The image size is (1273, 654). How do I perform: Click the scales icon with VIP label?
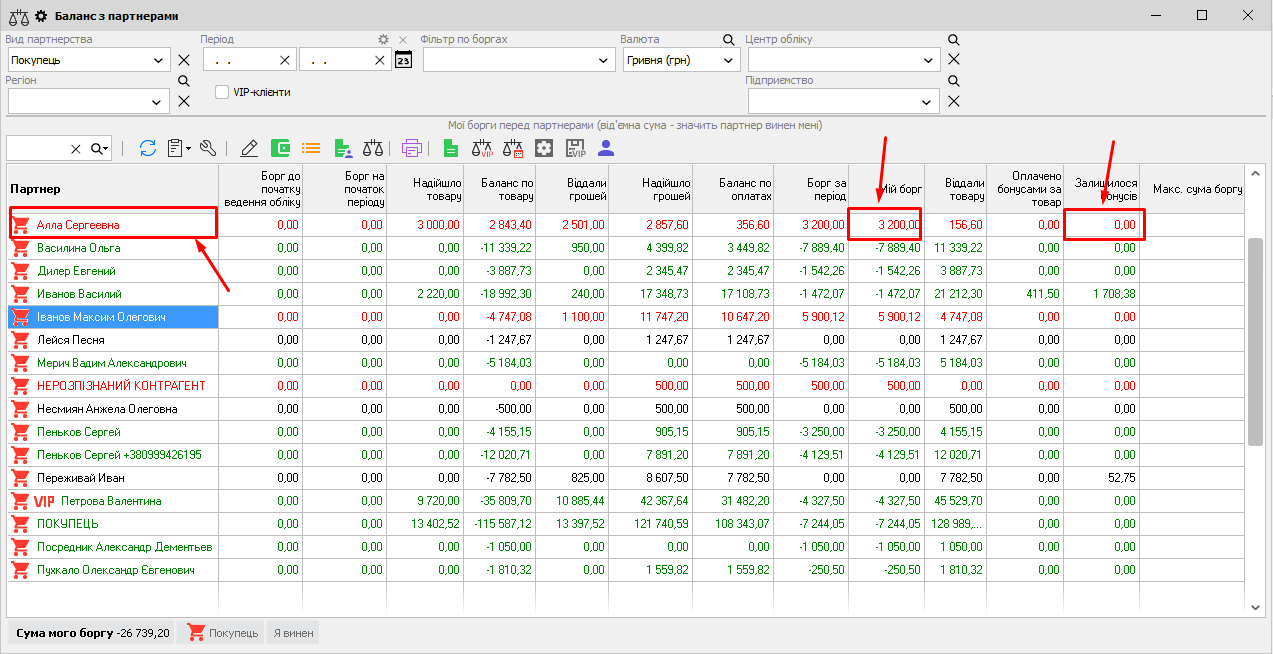click(x=483, y=148)
